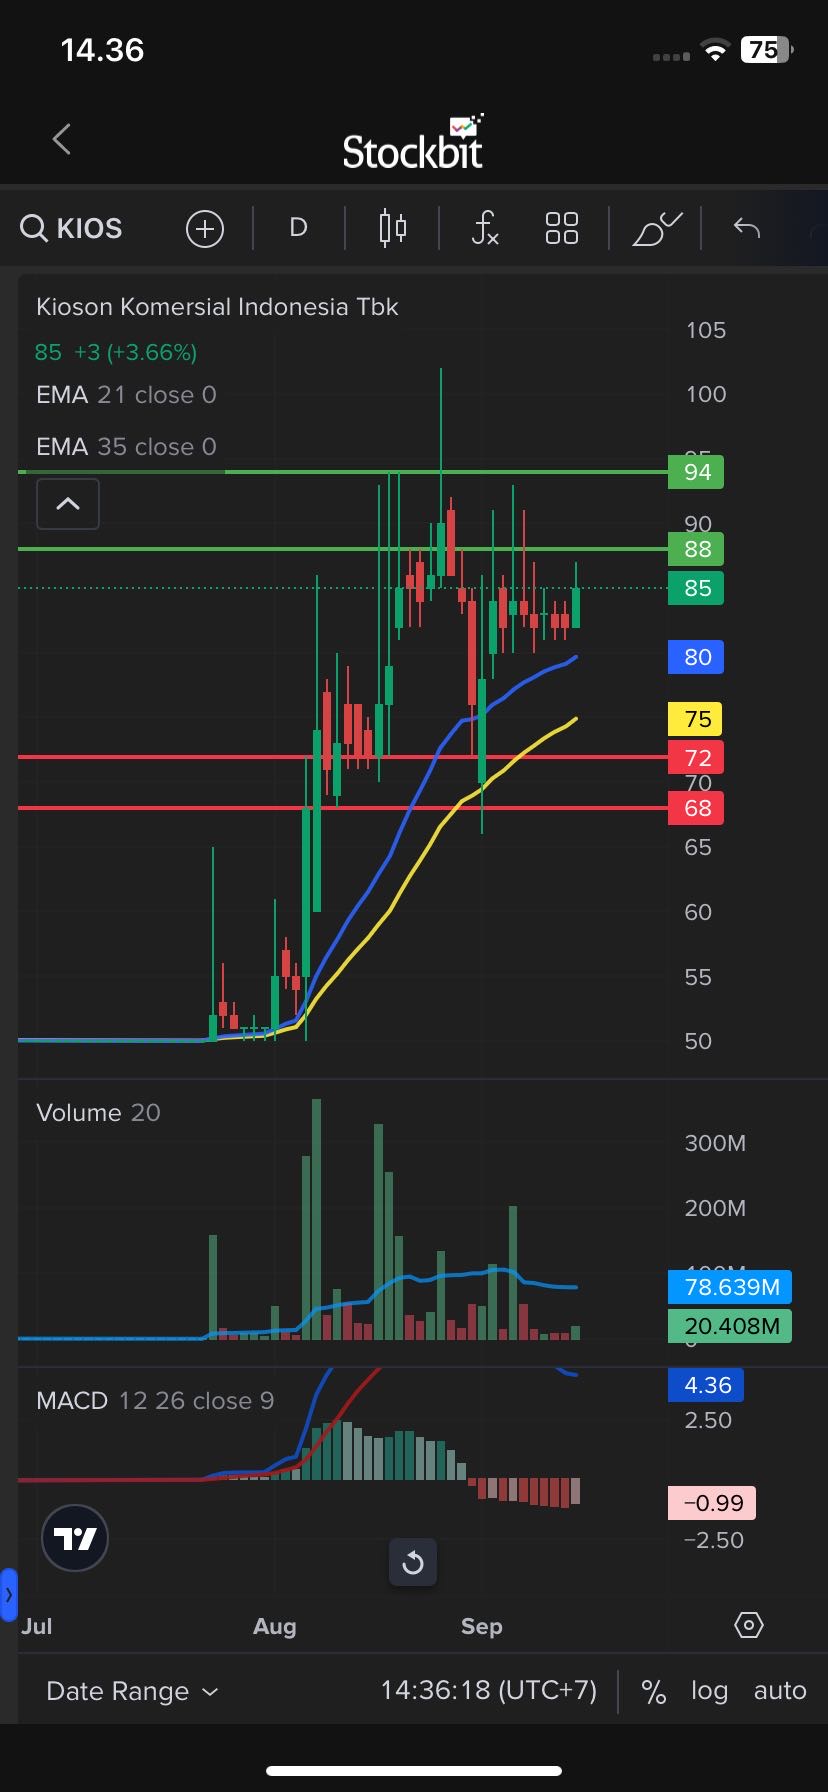Add a symbol to compare with the plus icon

click(205, 229)
